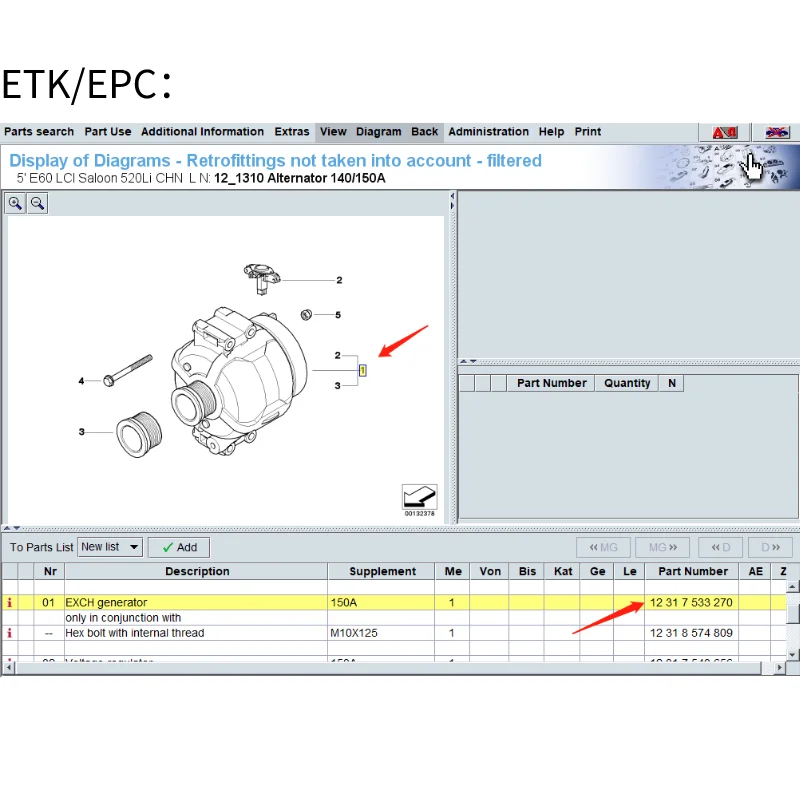Screen dimensions: 800x800
Task: Click scroll down arrow of parts table
Action: [x=792, y=655]
